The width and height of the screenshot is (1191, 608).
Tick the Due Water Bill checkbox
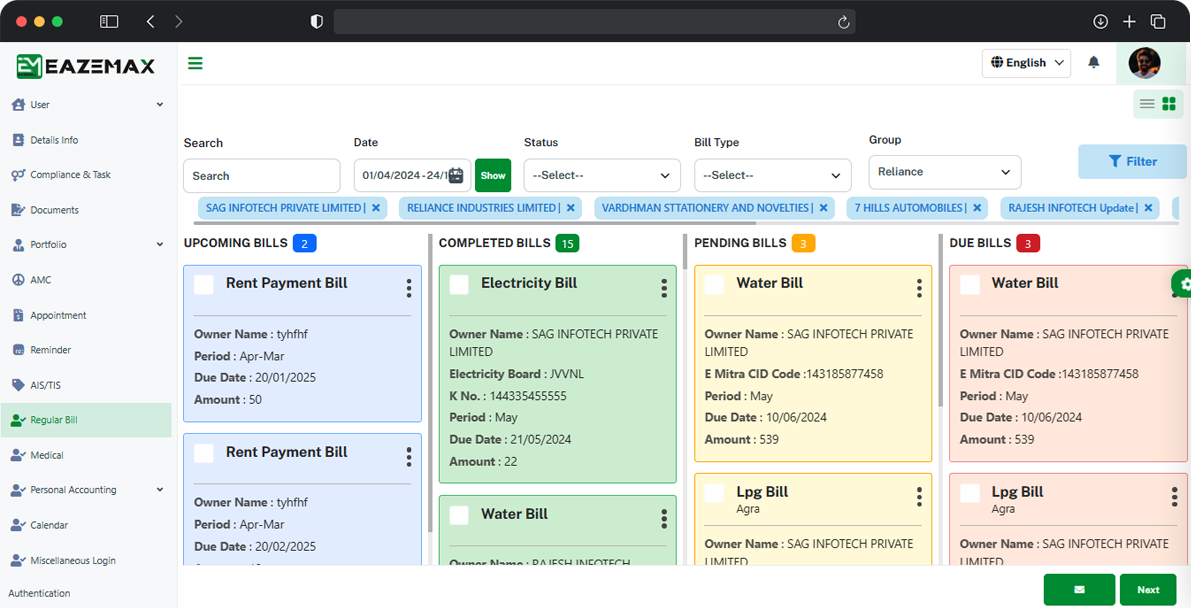tap(969, 284)
